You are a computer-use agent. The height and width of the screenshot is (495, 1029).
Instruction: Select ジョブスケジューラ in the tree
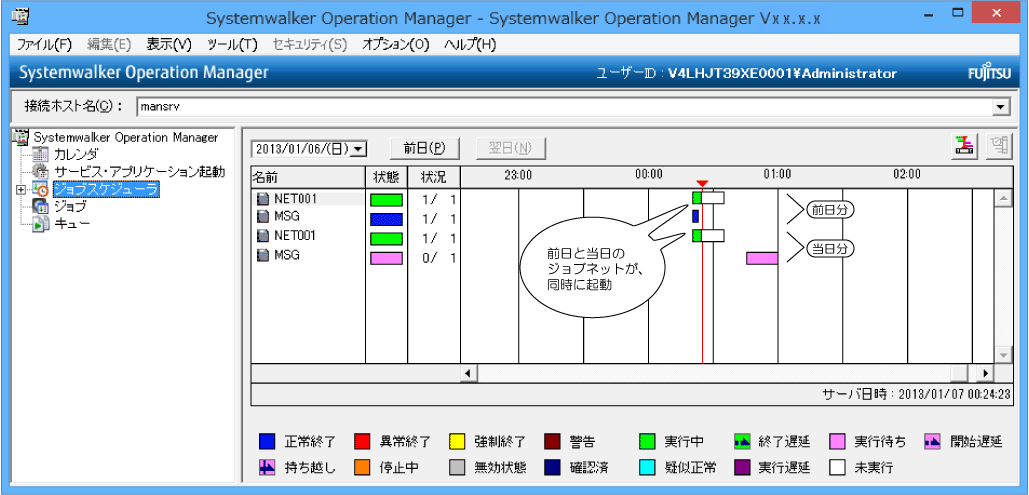click(106, 190)
